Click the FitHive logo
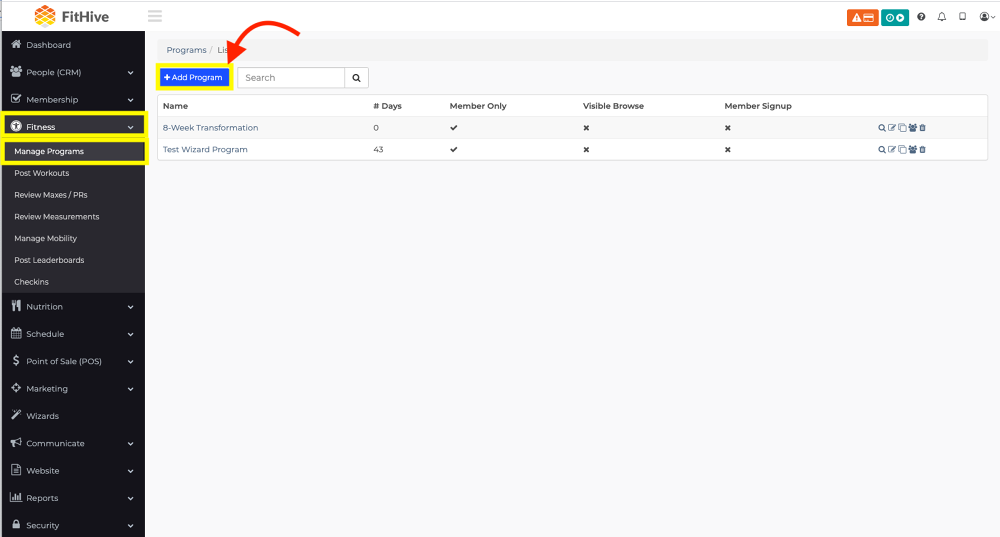The width and height of the screenshot is (1000, 537). point(71,17)
